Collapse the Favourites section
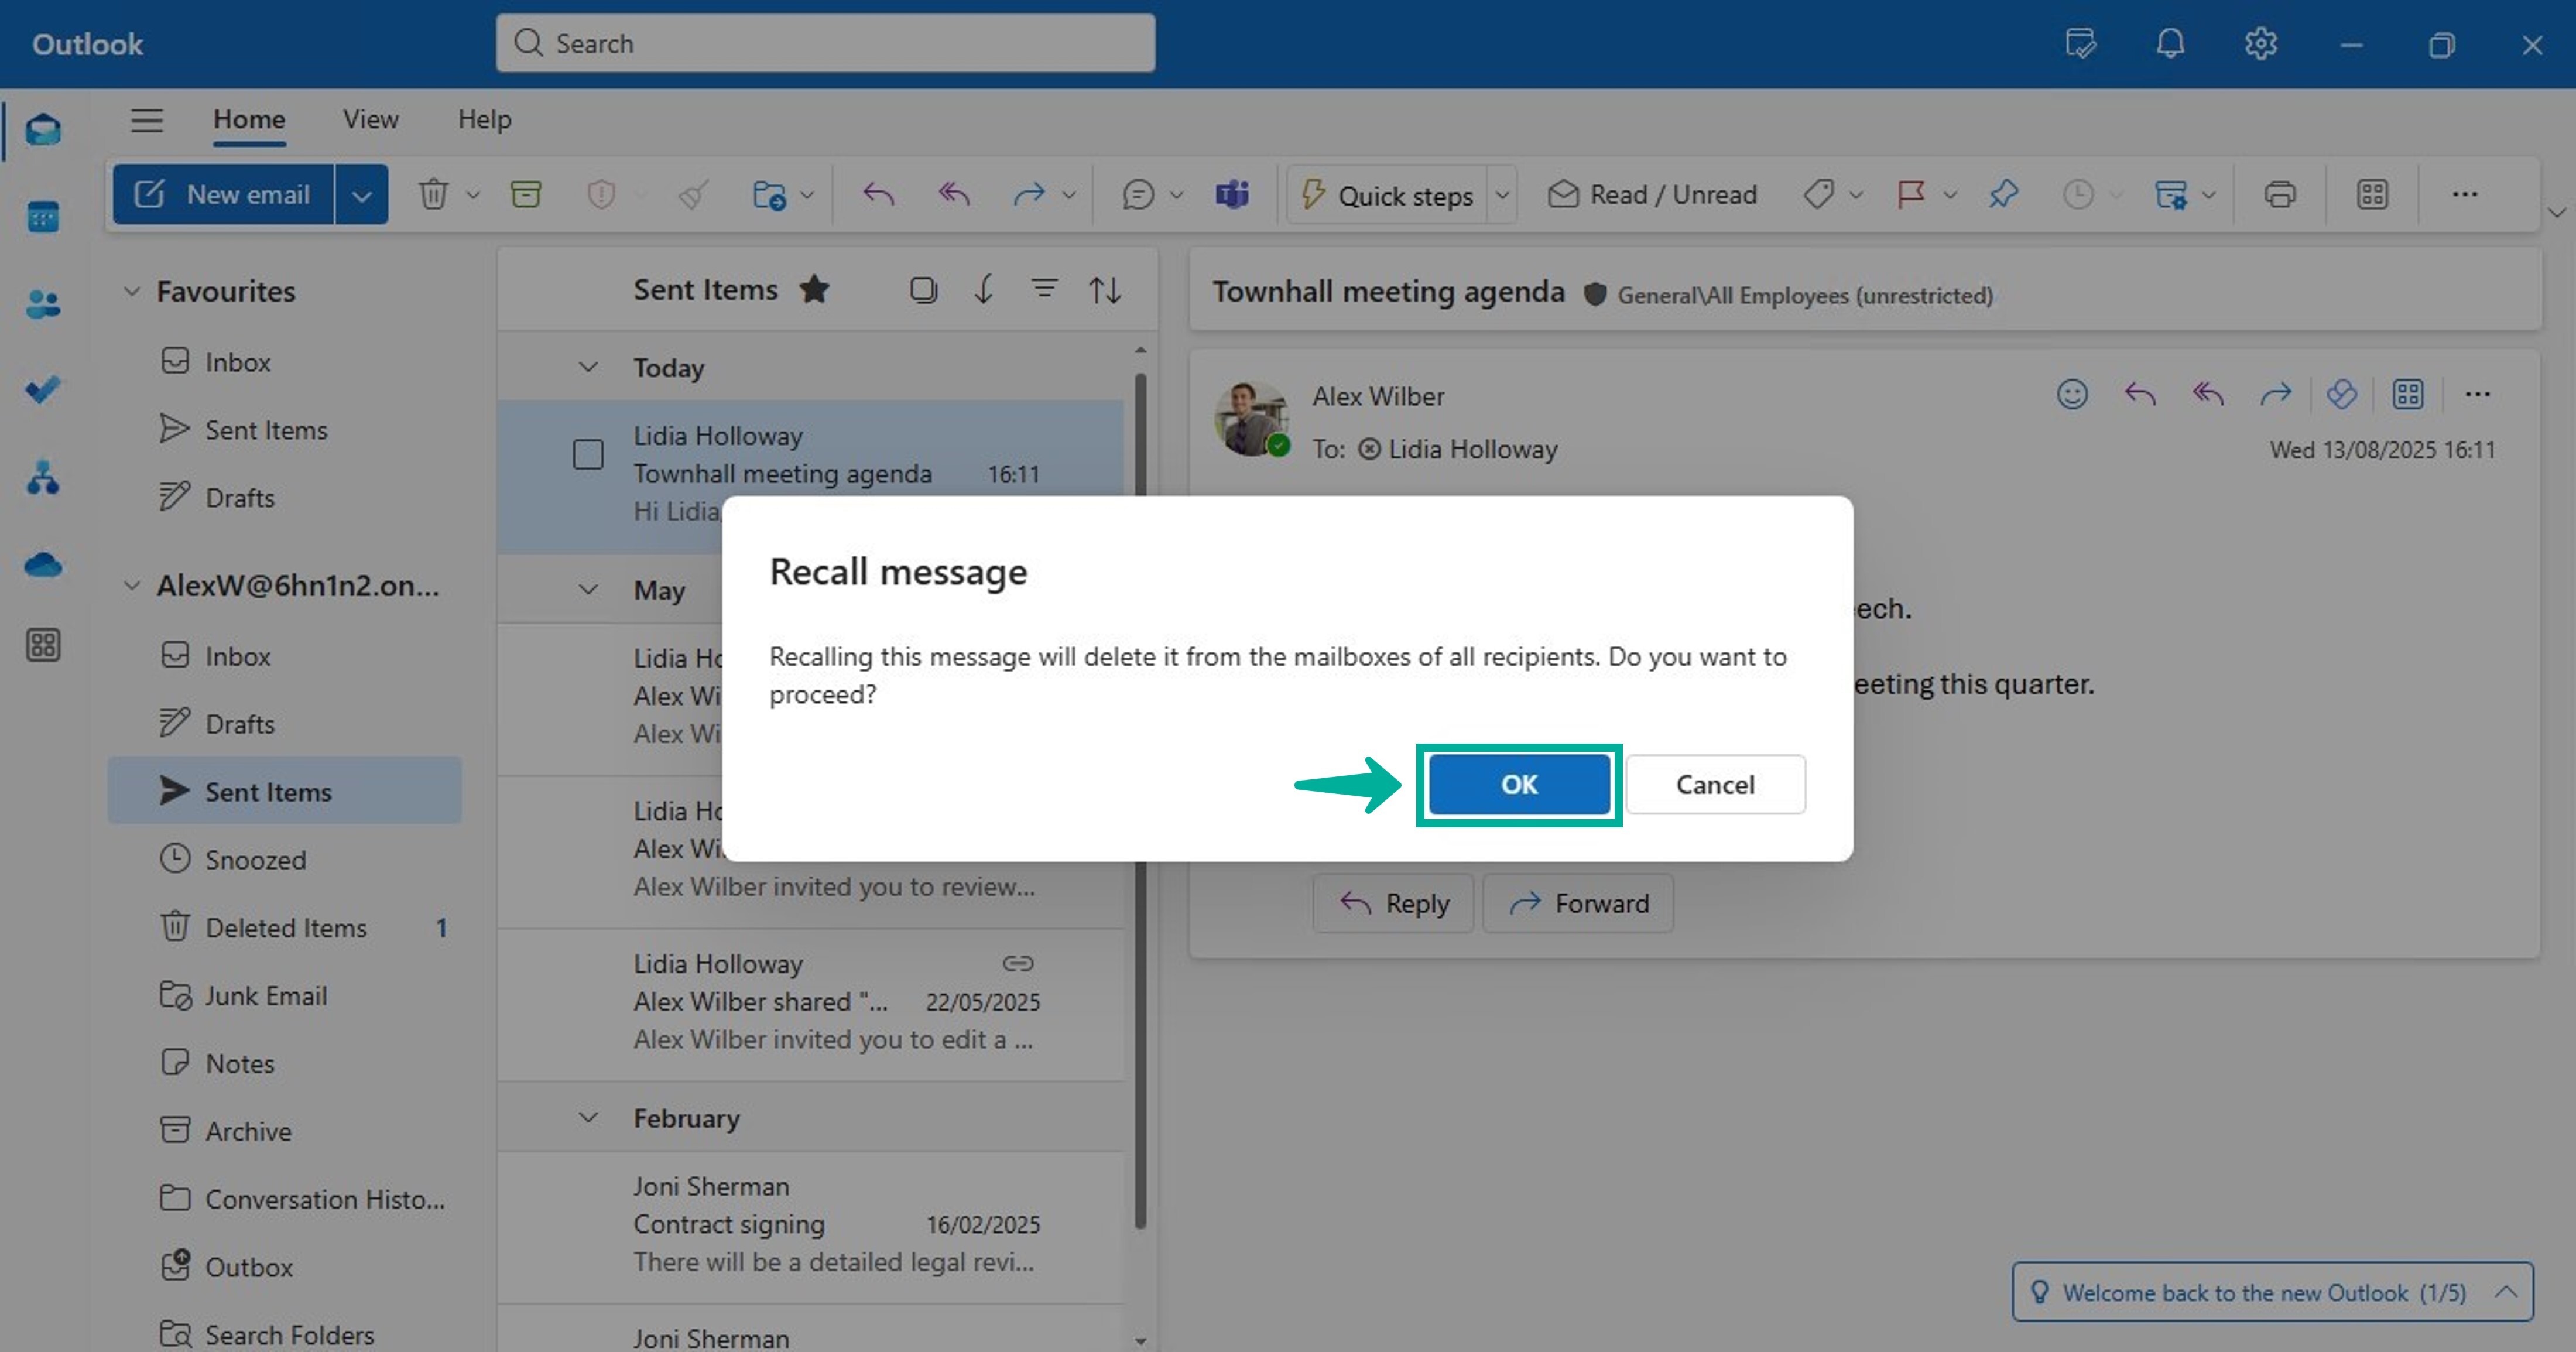The width and height of the screenshot is (2576, 1352). pos(132,290)
